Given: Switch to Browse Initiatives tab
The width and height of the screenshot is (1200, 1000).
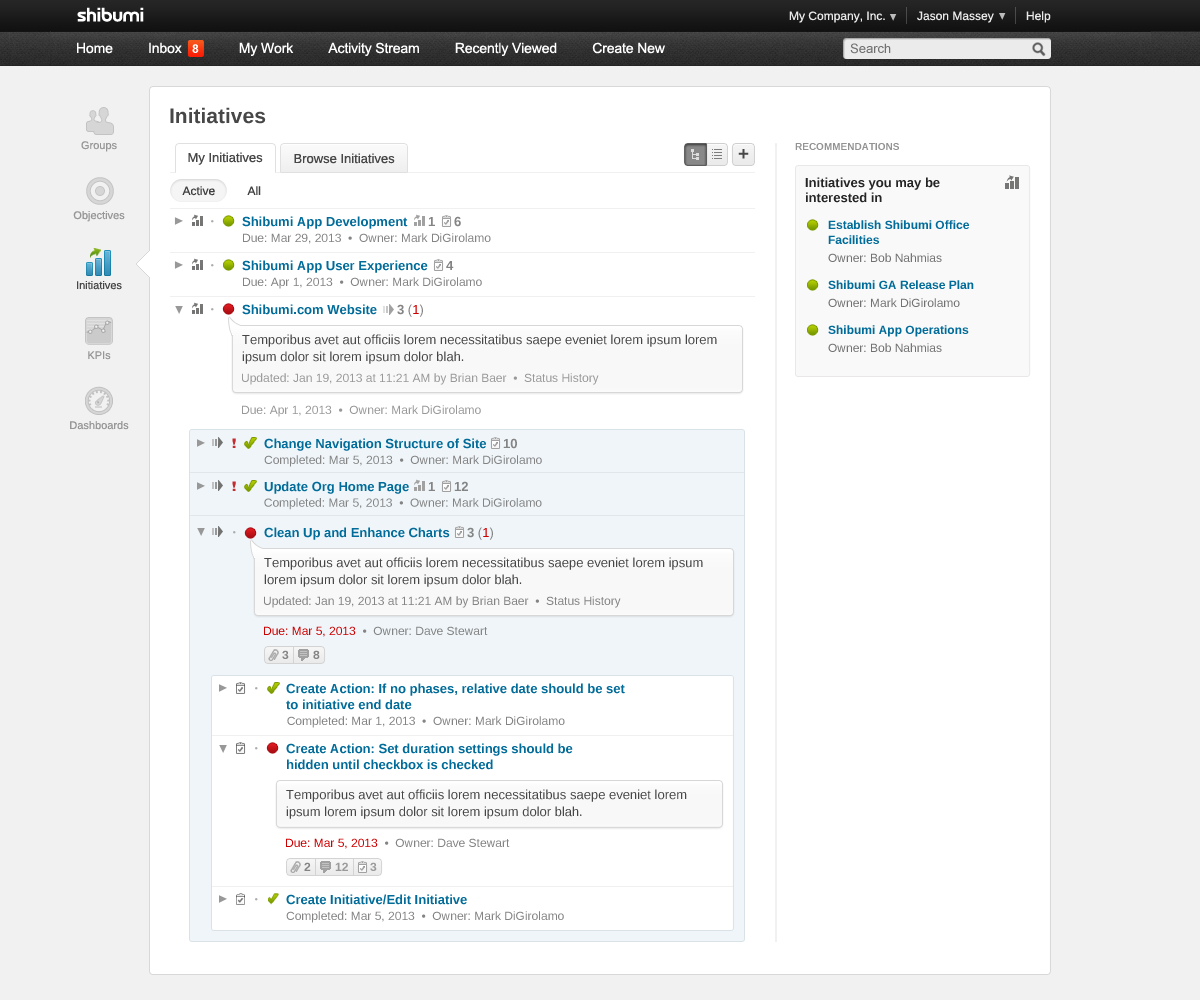Looking at the screenshot, I should click(344, 158).
